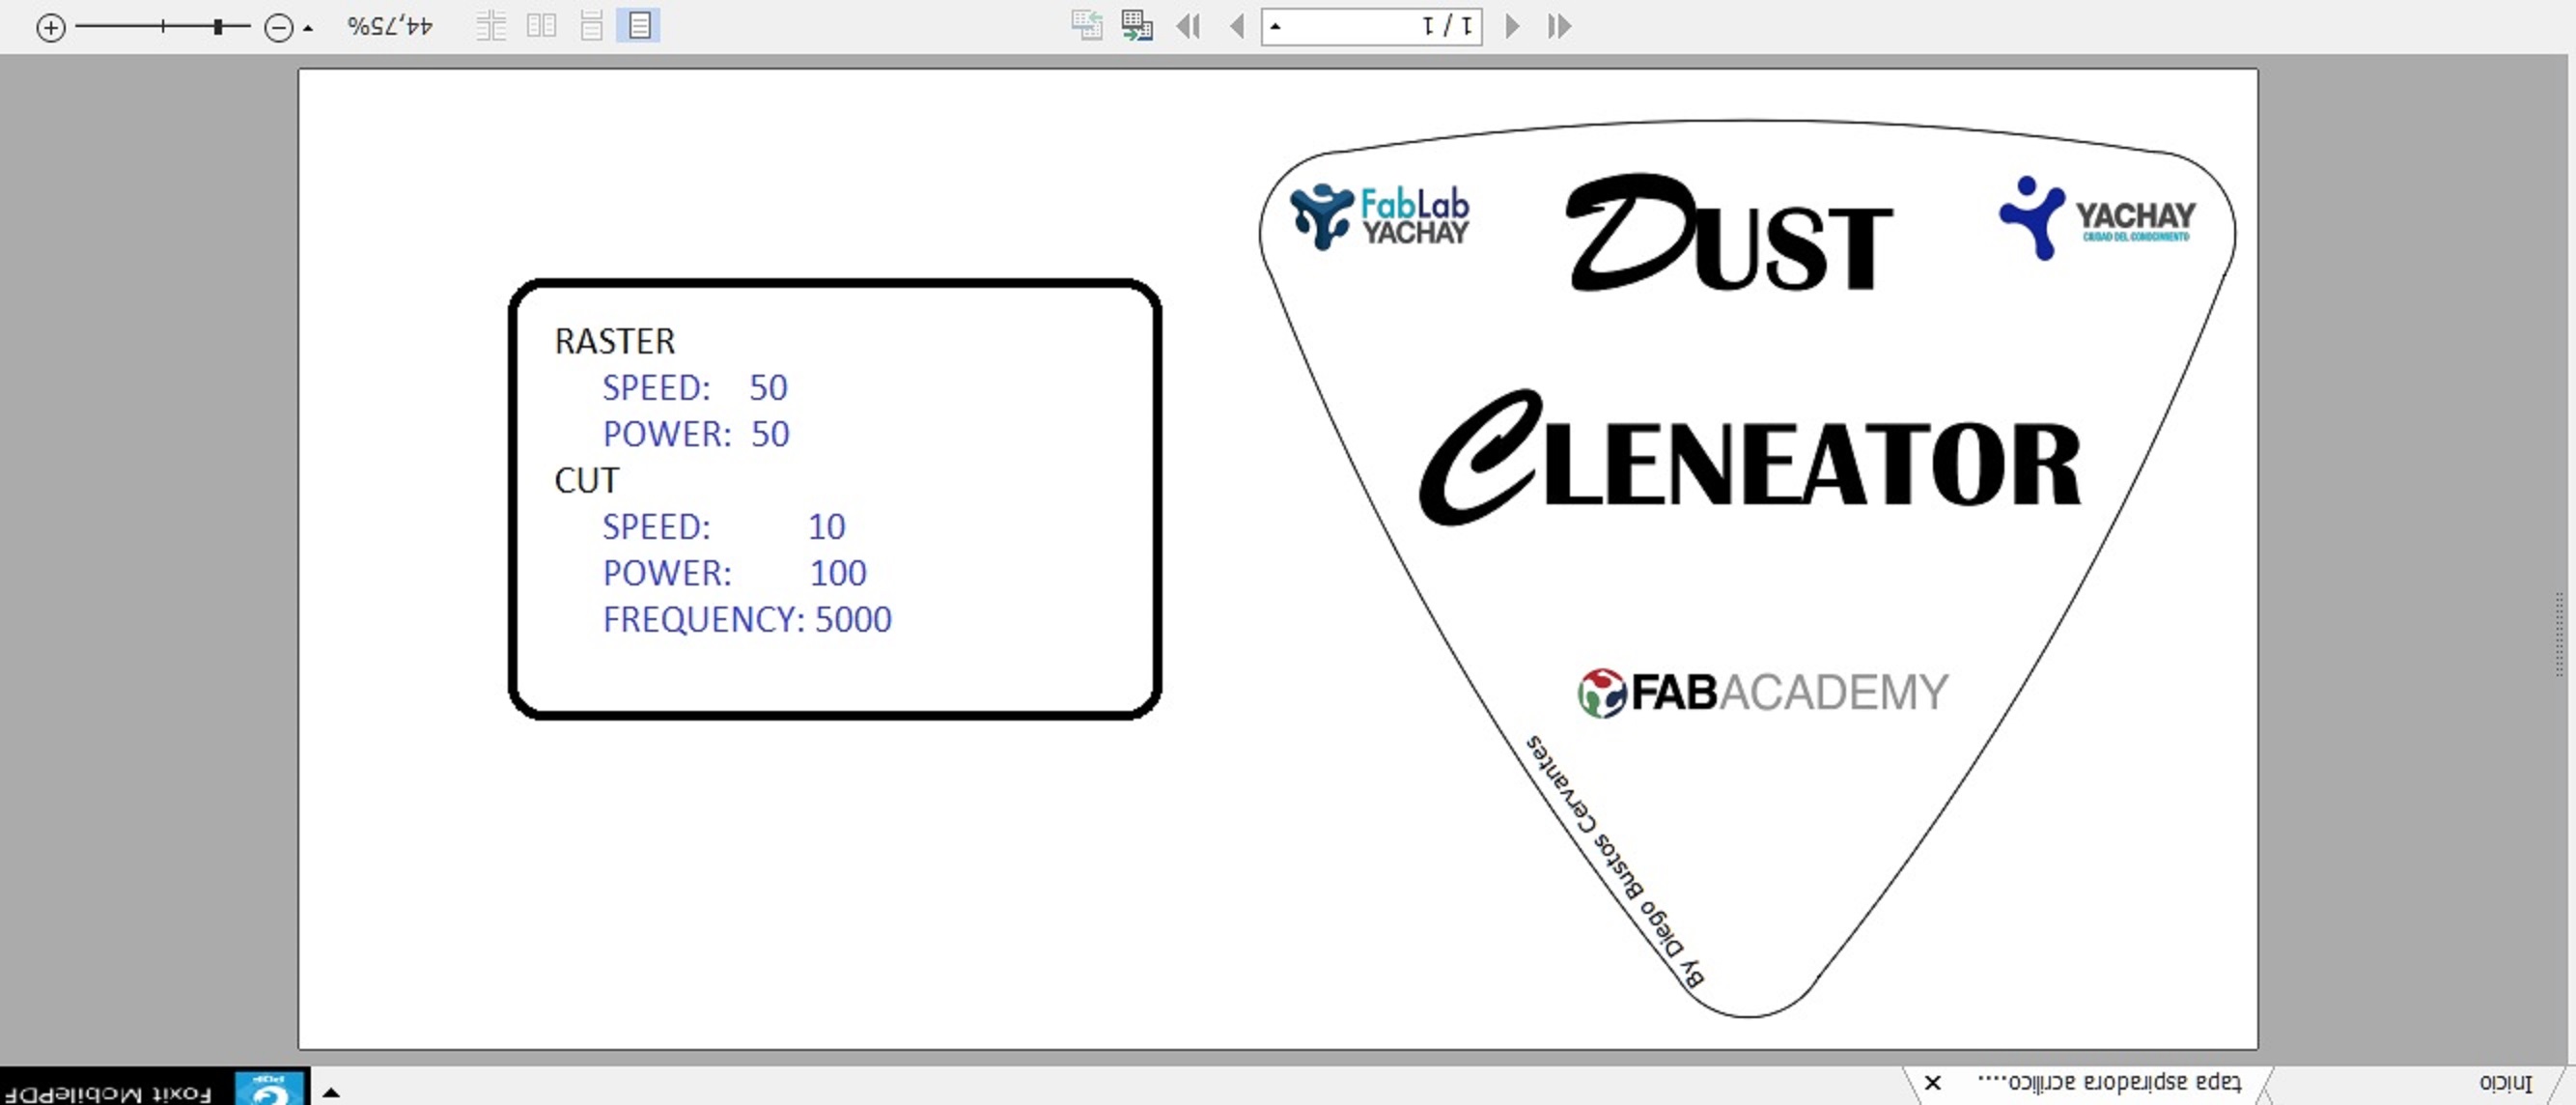Enable continuous page view mode
The width and height of the screenshot is (2576, 1105).
(591, 25)
